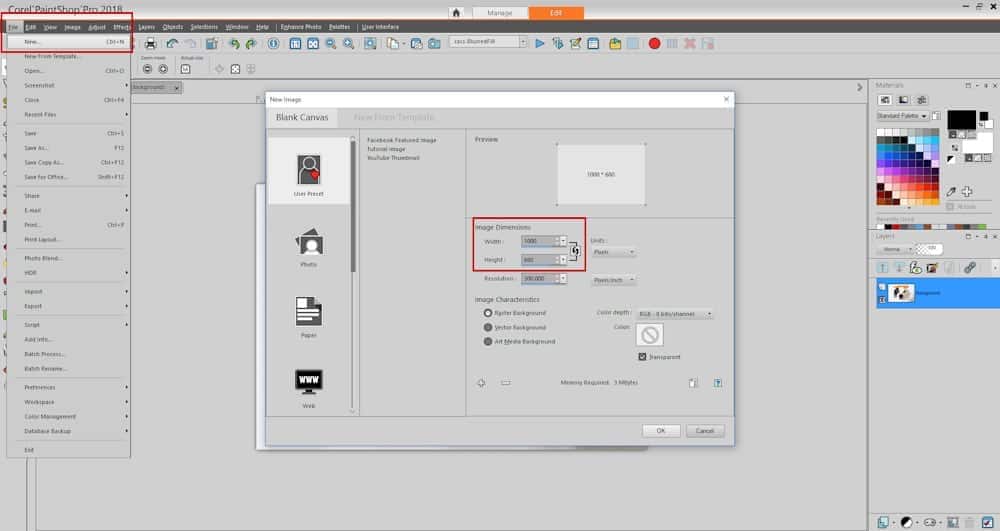Image resolution: width=1000 pixels, height=531 pixels.
Task: Click the Cancel button in dialog
Action: tap(704, 430)
